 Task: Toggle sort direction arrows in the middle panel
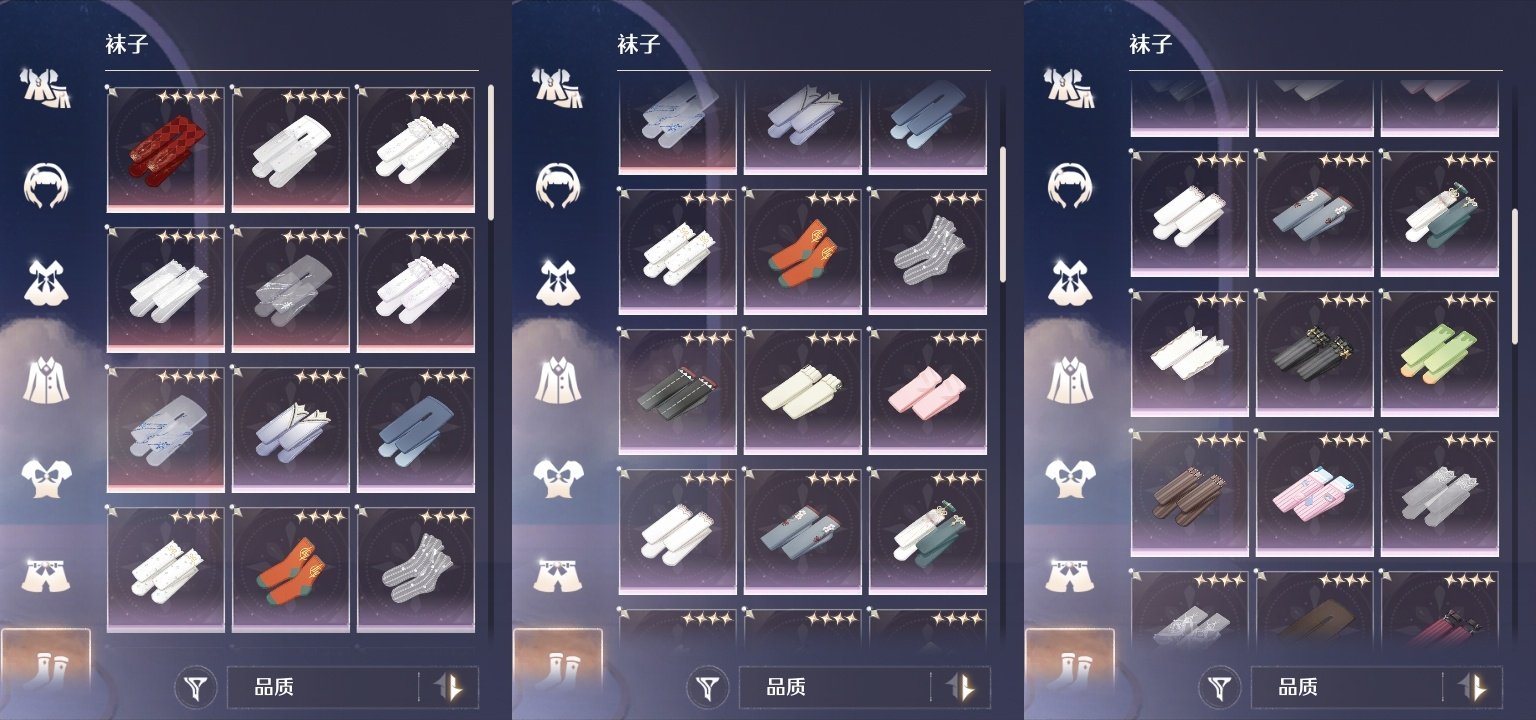(962, 688)
